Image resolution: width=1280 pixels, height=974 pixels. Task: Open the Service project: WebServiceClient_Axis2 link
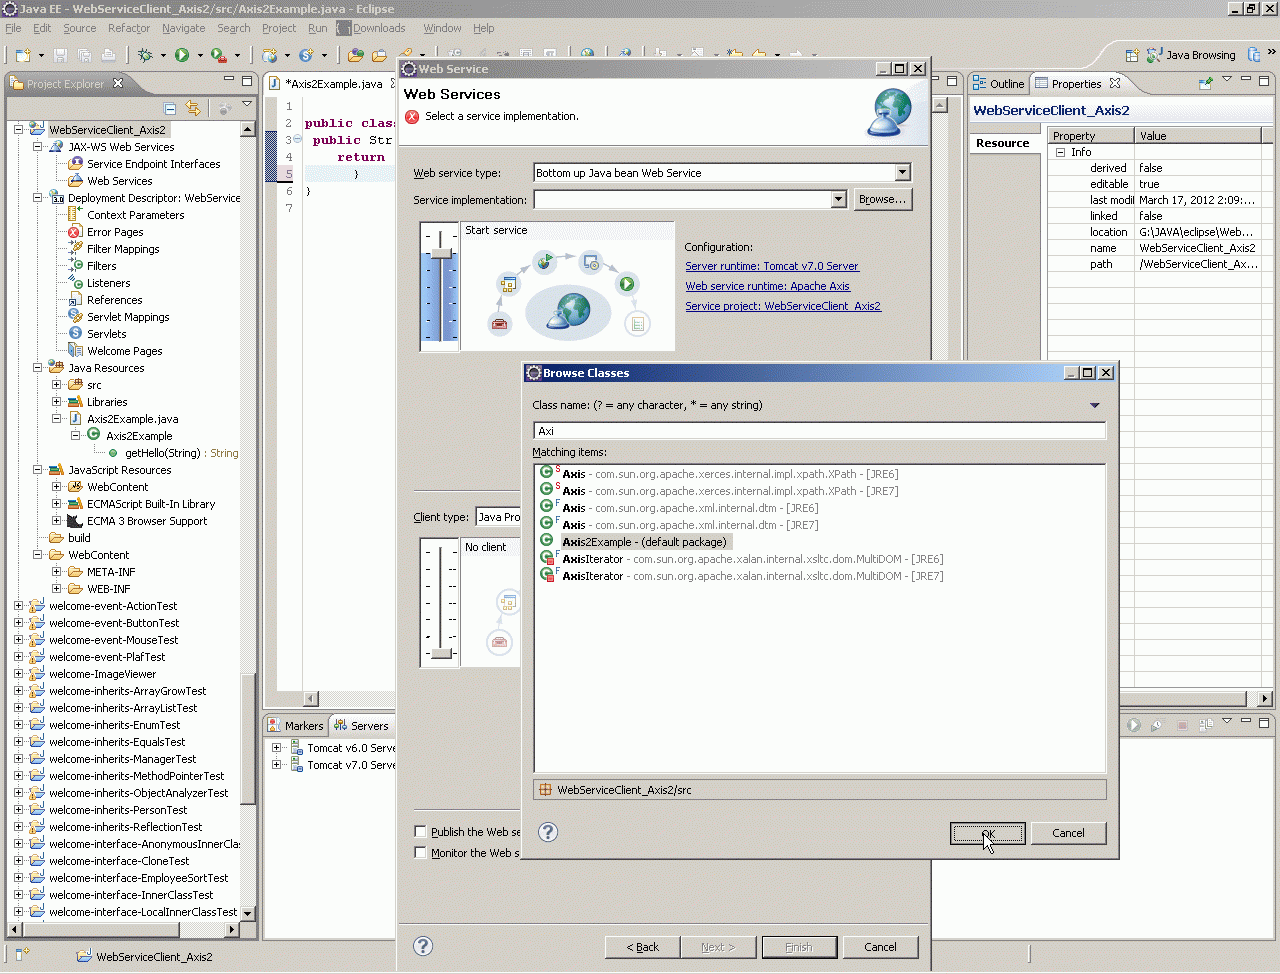[x=783, y=306]
